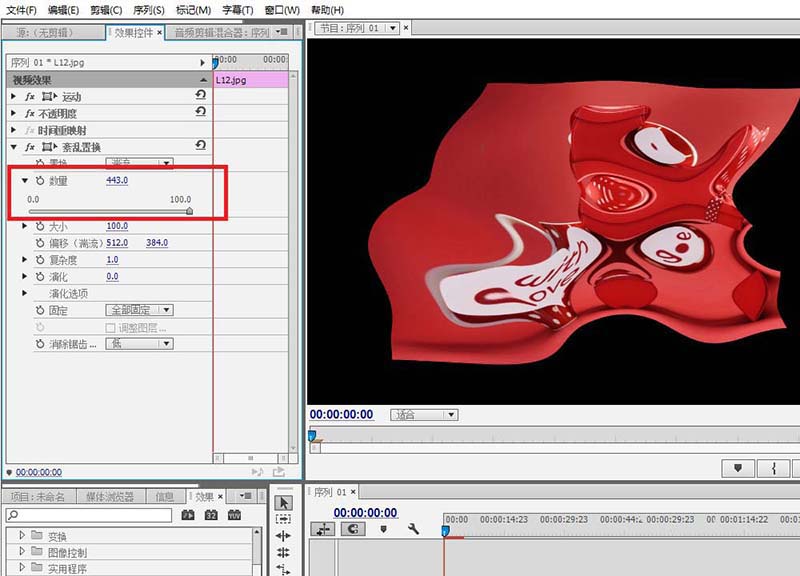Switch to the 源:(无剪辑) tab
Screen dimensions: 800x576
click(46, 33)
